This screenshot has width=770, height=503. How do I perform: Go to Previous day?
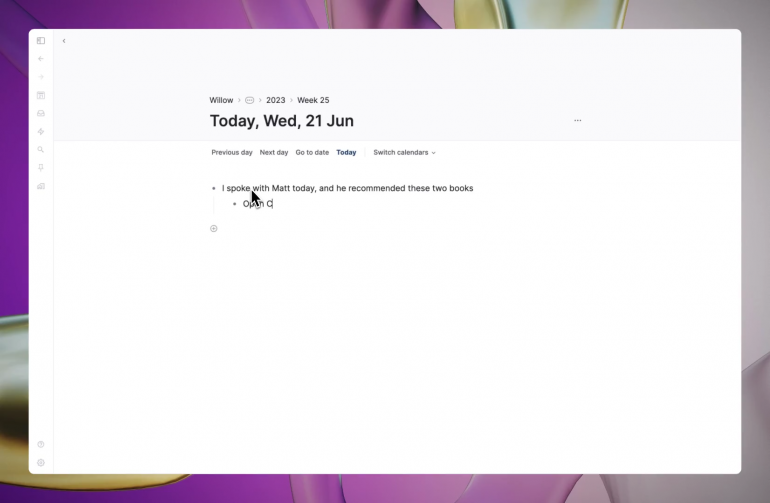(x=232, y=153)
